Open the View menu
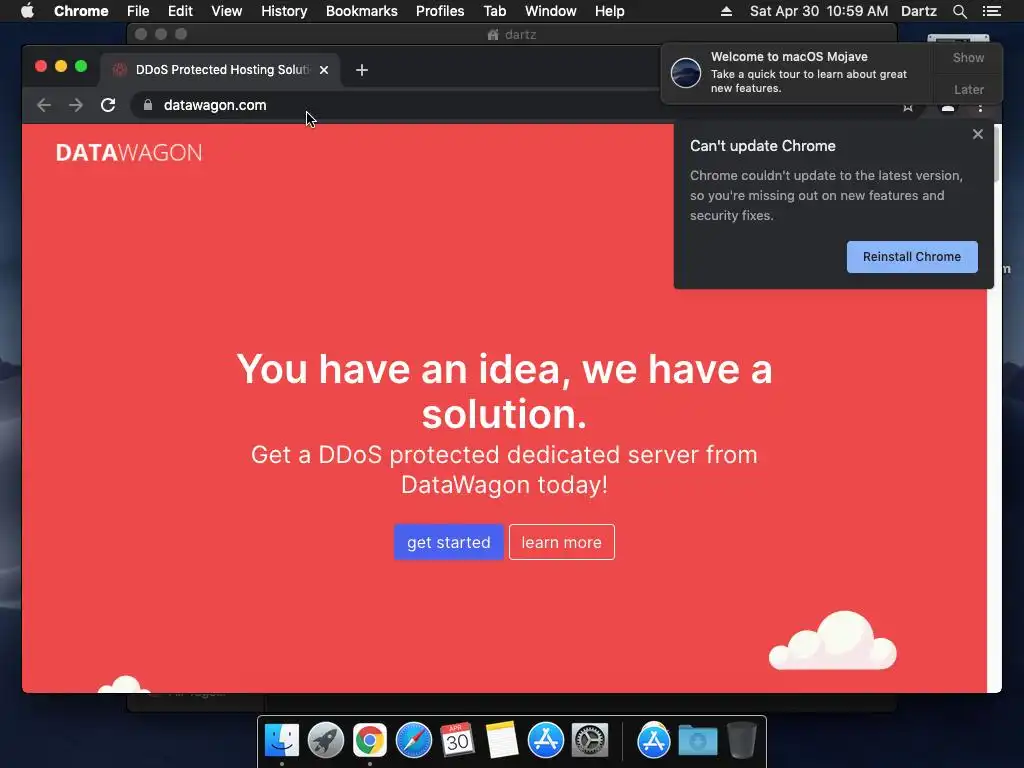This screenshot has width=1024, height=768. coord(227,11)
